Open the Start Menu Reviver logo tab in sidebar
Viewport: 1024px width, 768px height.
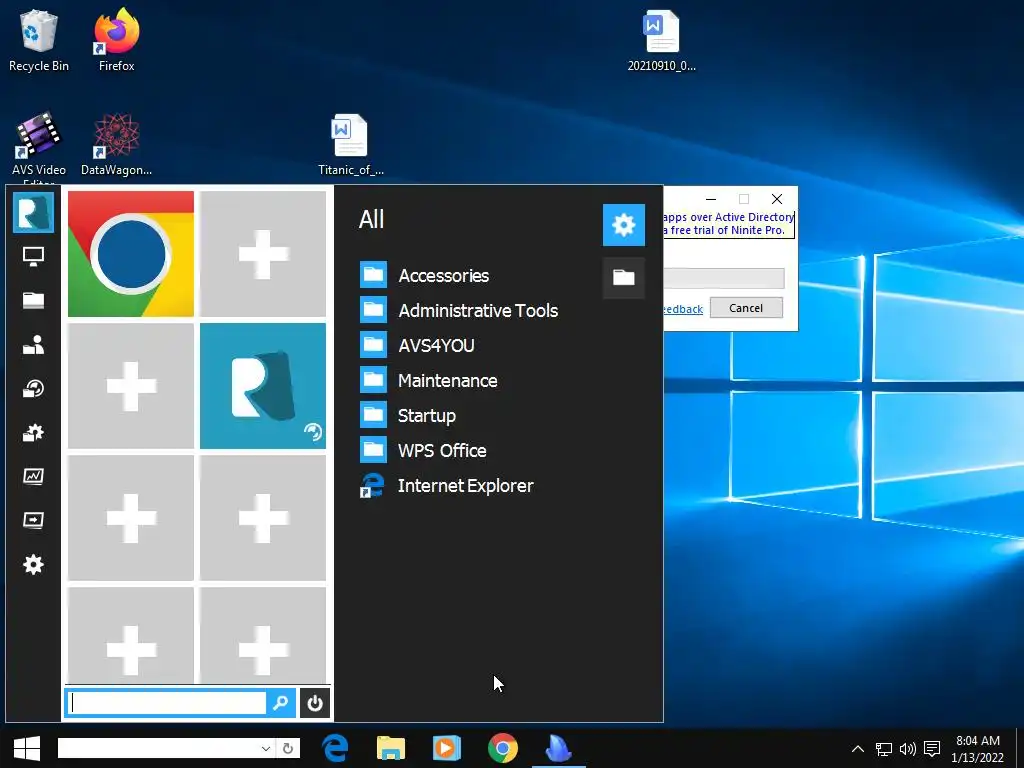(33, 213)
